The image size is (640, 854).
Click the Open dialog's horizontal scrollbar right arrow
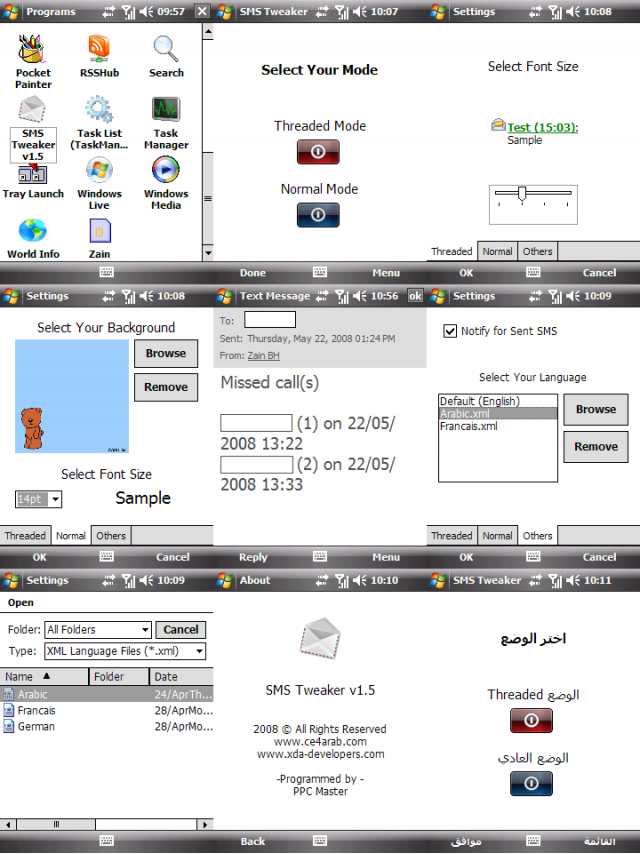click(x=205, y=824)
